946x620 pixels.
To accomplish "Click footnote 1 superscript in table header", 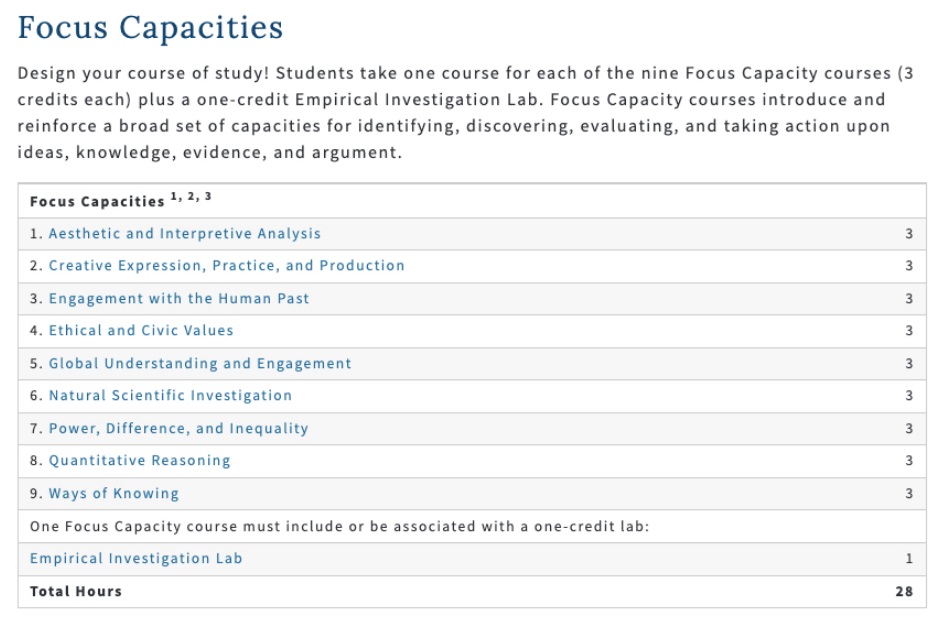I will click(174, 197).
